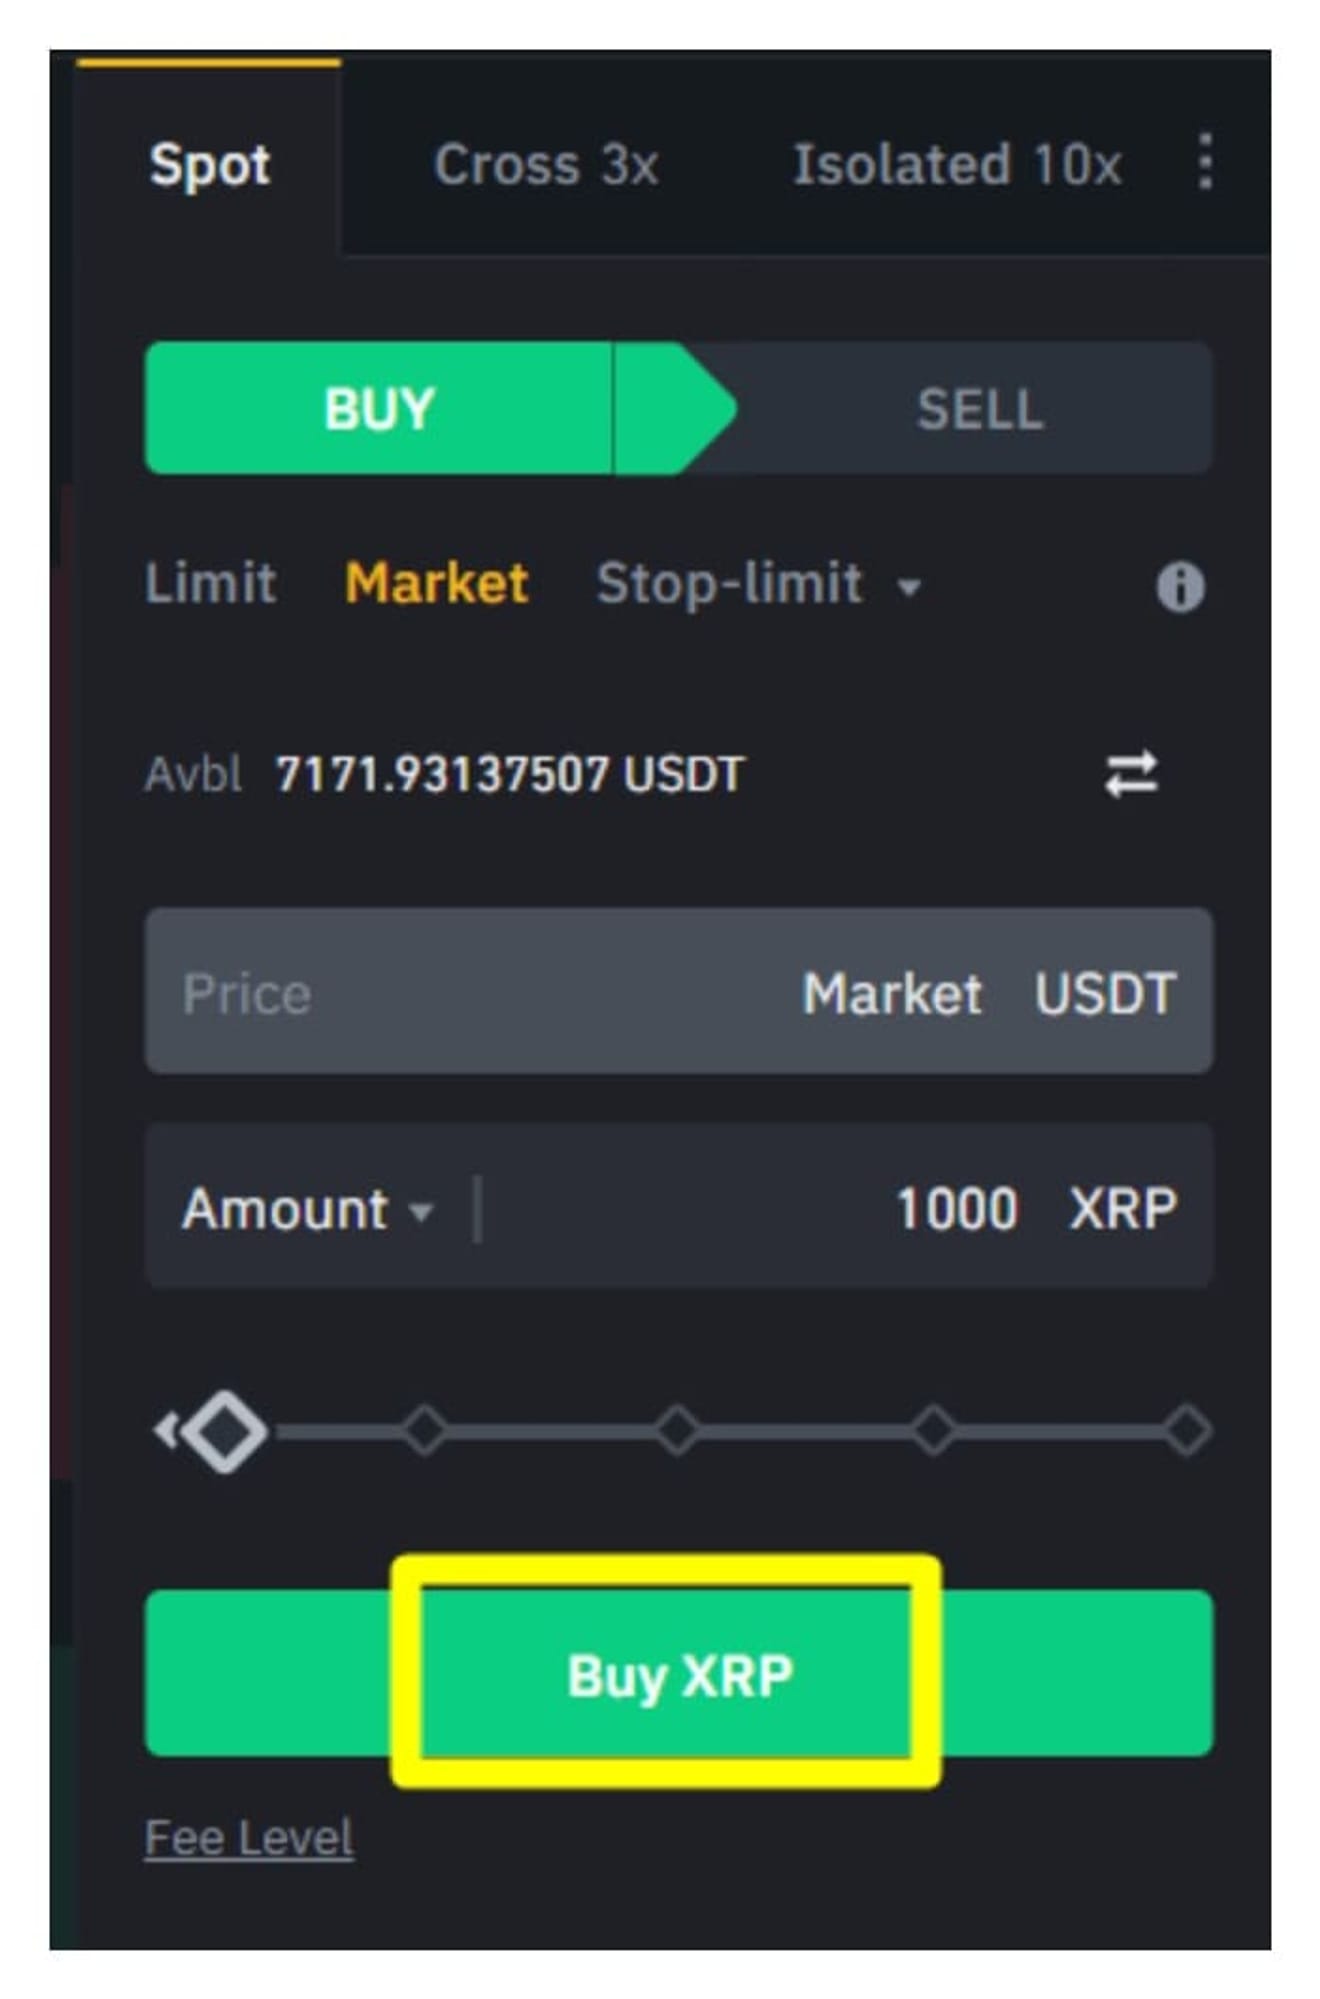Open the Isolated 10x margin tab
This screenshot has height=1999, width=1320.
click(x=957, y=164)
